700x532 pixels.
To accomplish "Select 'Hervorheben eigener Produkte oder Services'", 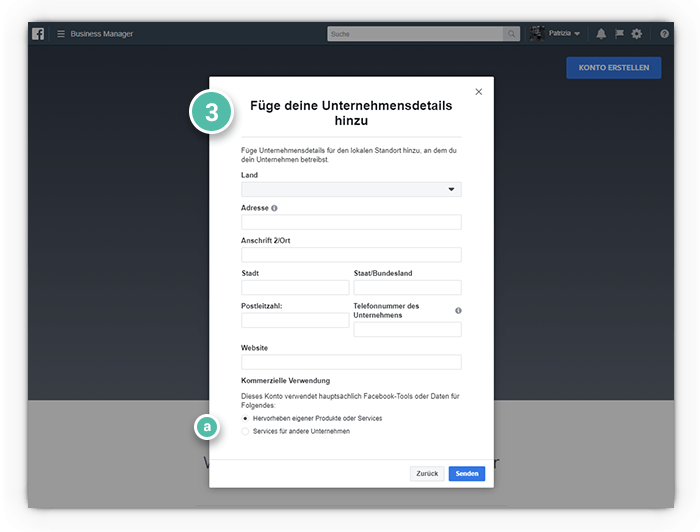I will click(246, 418).
